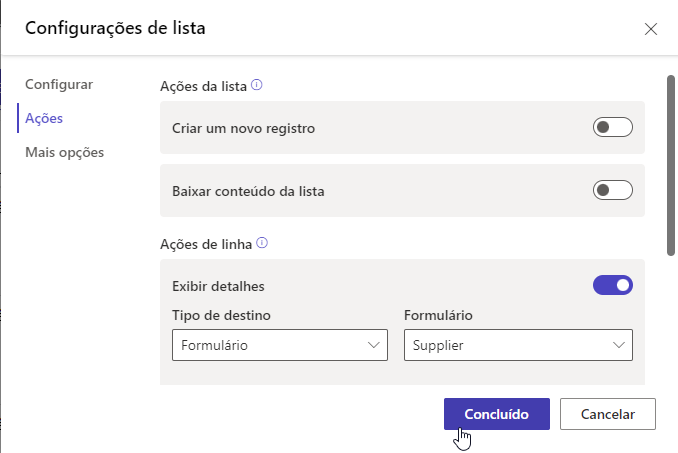Click the chevron arrow in the Supplier box
This screenshot has height=453, width=678.
pyautogui.click(x=618, y=345)
